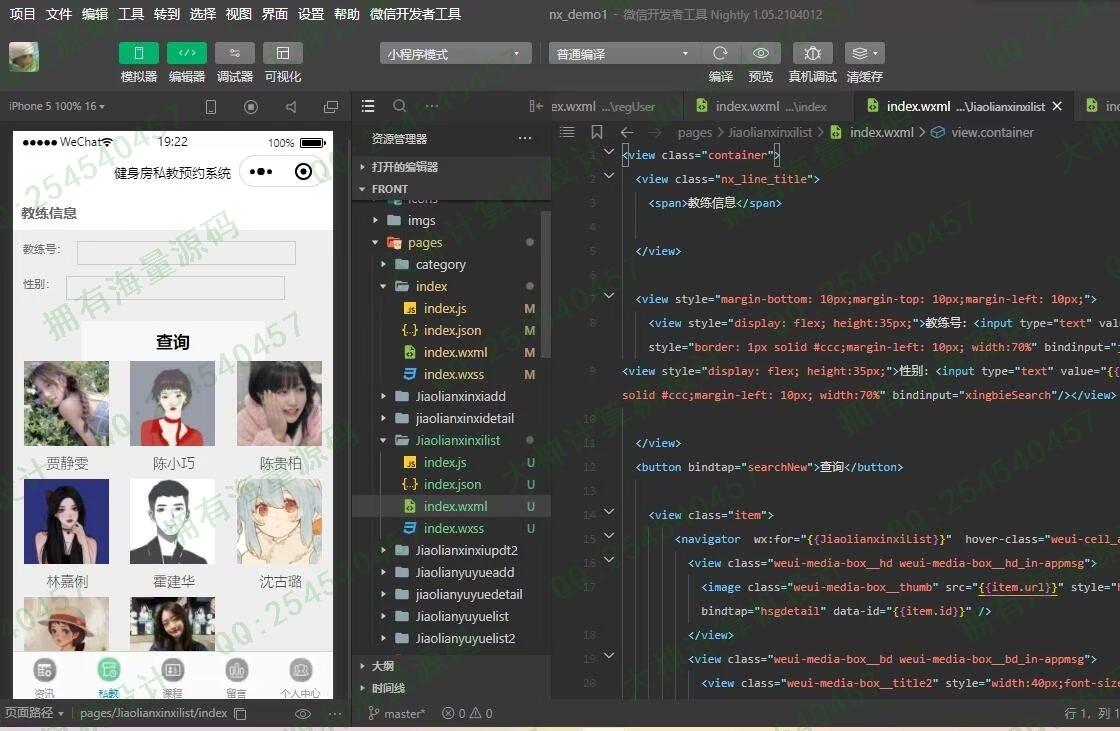Open the 普通编译 compile mode dropdown
Image resolution: width=1120 pixels, height=731 pixels.
(624, 54)
